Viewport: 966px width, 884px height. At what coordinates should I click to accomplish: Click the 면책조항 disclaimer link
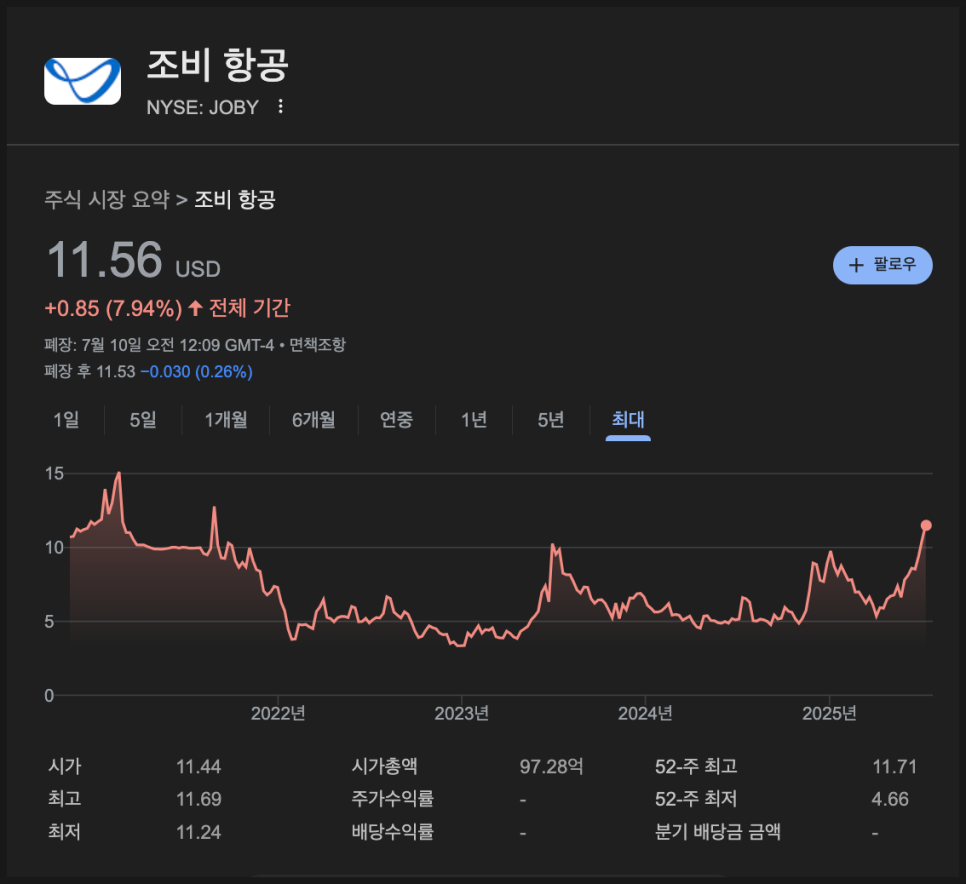[x=317, y=345]
